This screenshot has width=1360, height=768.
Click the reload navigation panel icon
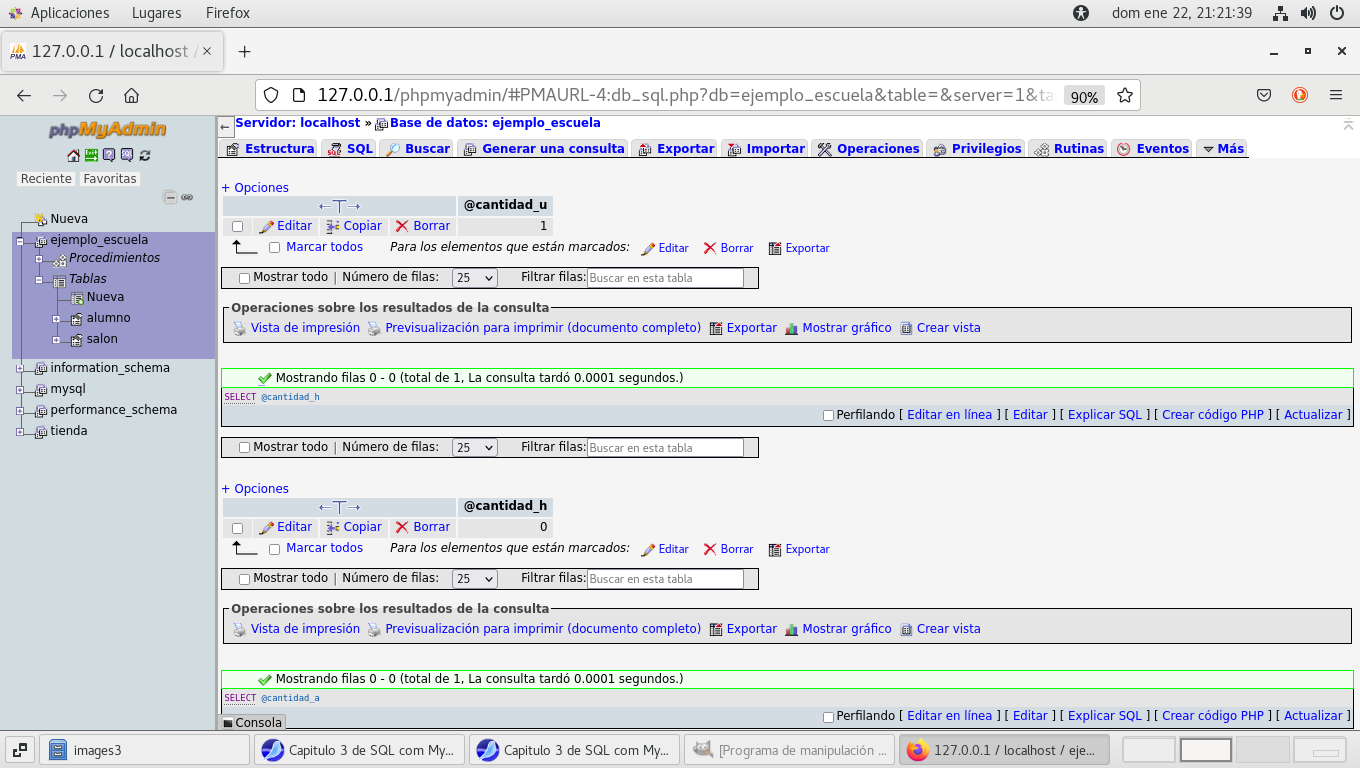(x=145, y=155)
